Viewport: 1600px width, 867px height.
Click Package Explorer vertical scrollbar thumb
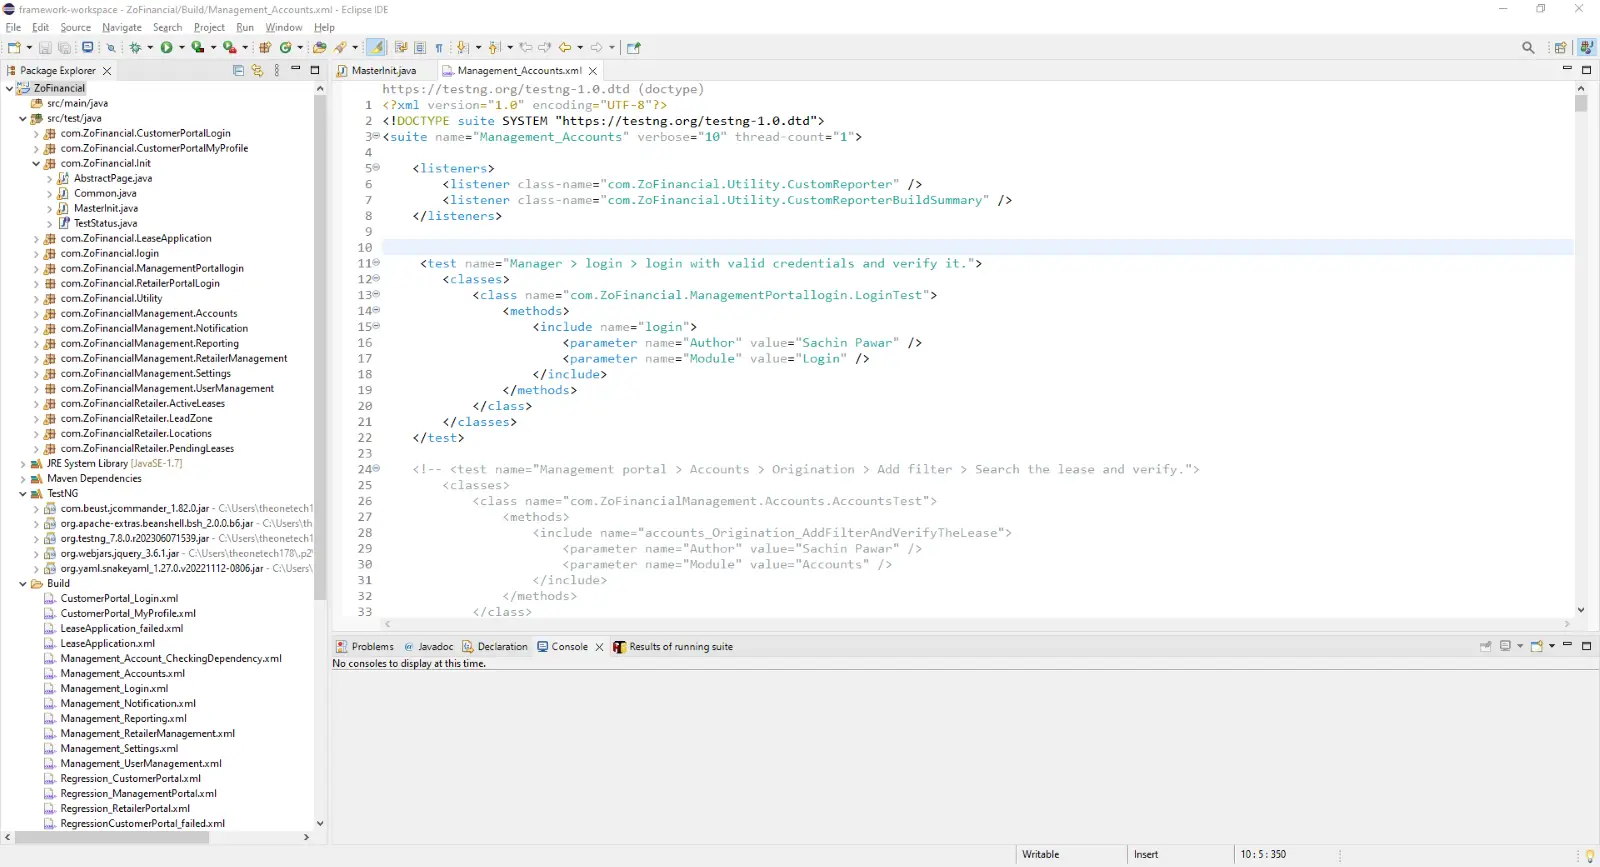point(320,348)
